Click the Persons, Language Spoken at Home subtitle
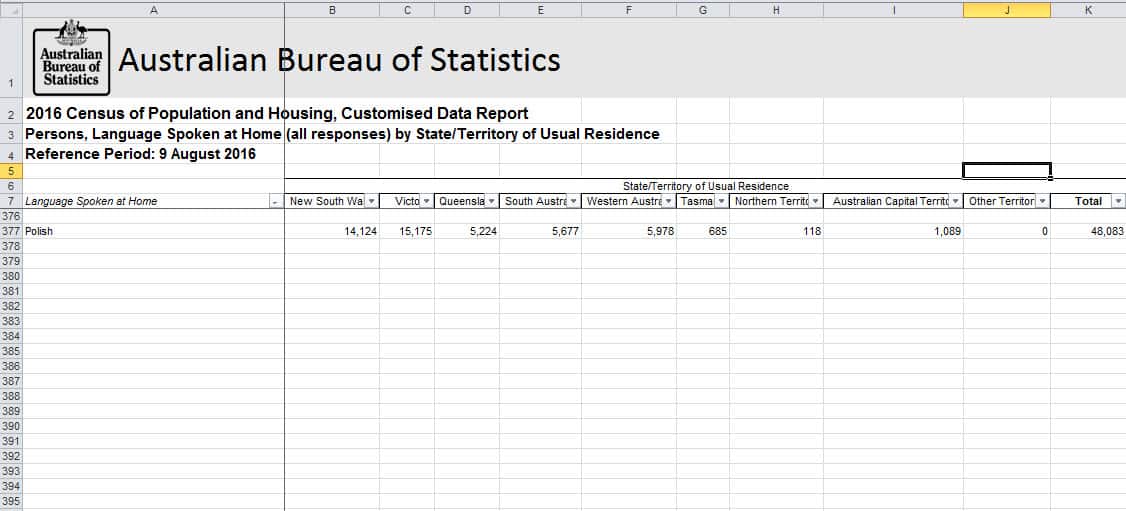 pyautogui.click(x=343, y=134)
